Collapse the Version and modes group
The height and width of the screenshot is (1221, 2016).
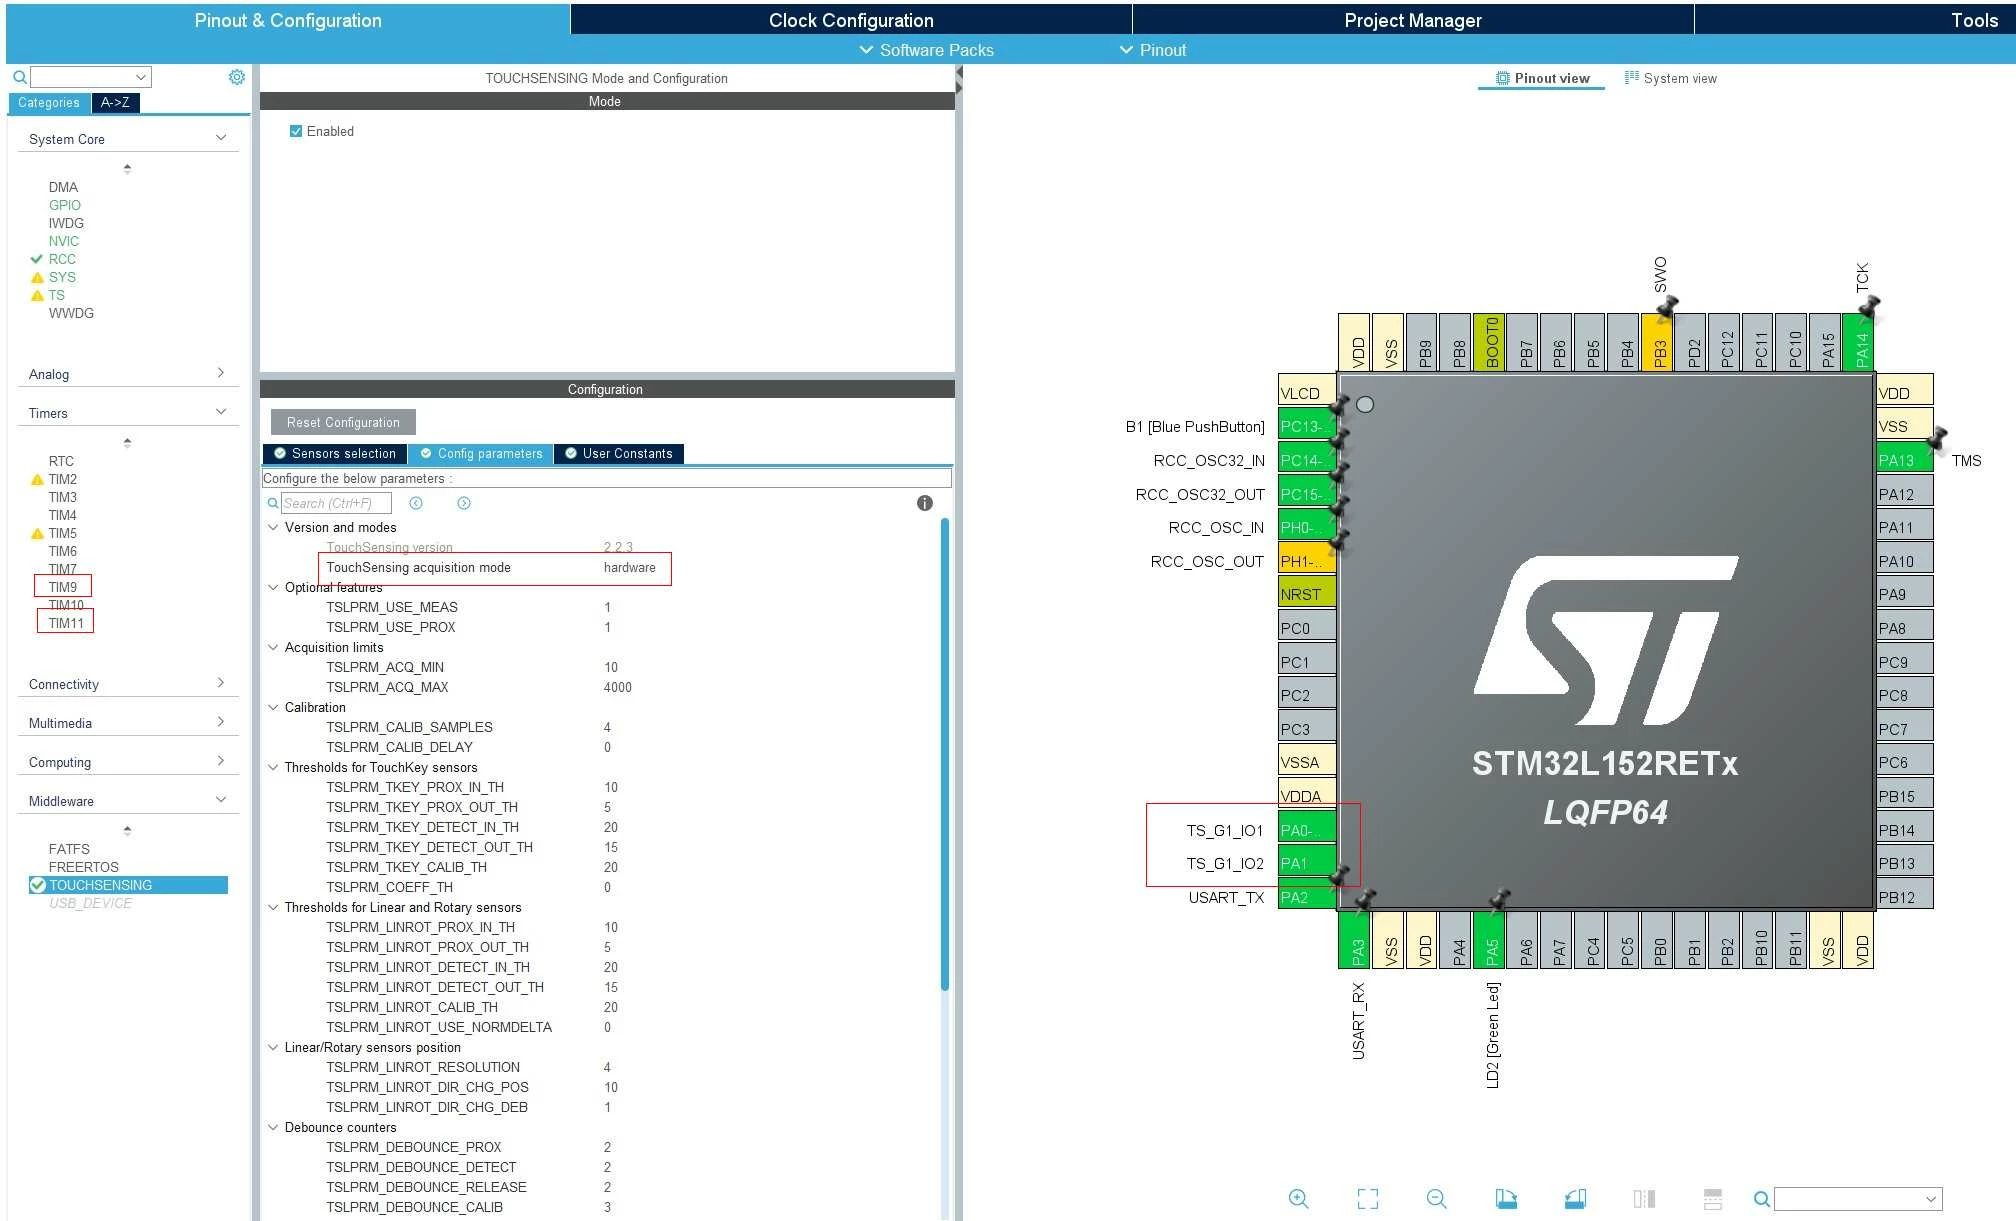point(273,527)
